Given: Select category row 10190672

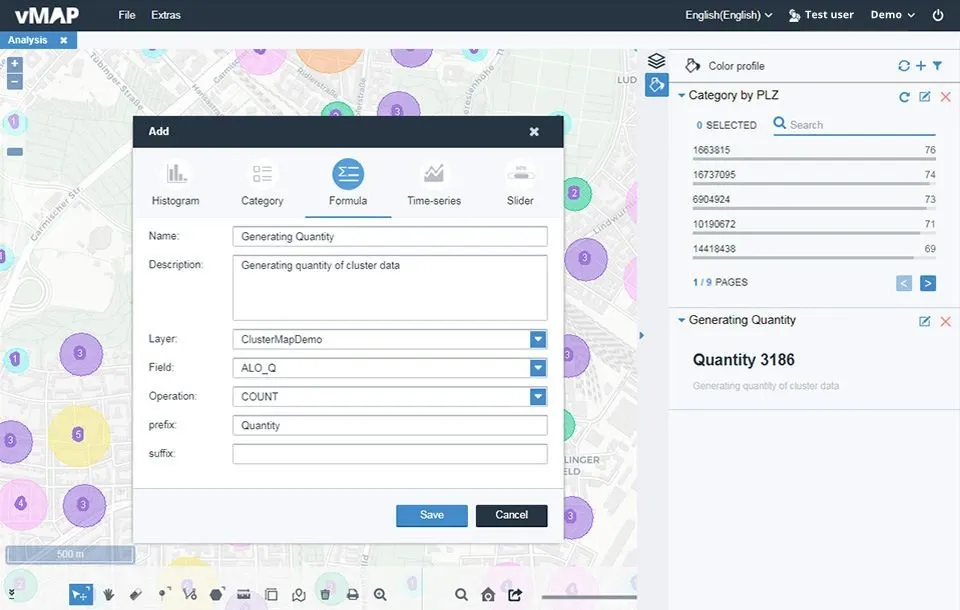Looking at the screenshot, I should [814, 226].
